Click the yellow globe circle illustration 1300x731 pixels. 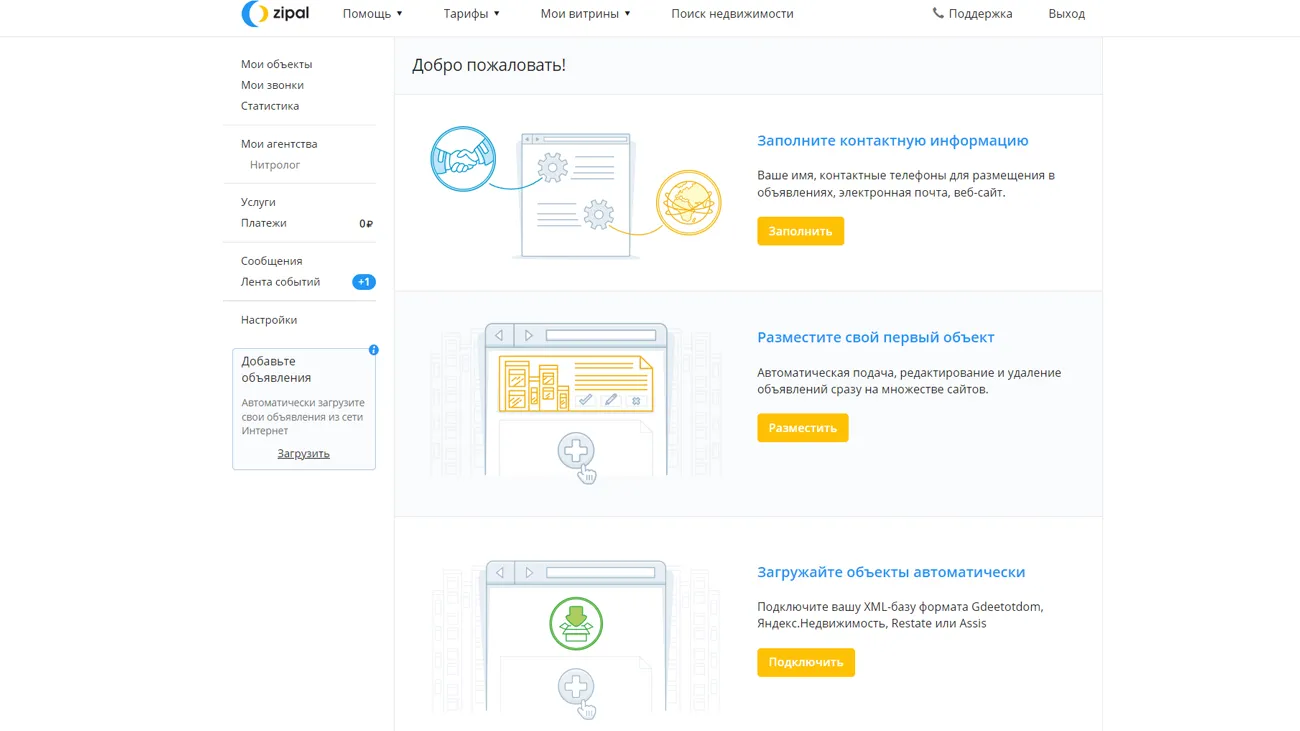click(x=688, y=203)
